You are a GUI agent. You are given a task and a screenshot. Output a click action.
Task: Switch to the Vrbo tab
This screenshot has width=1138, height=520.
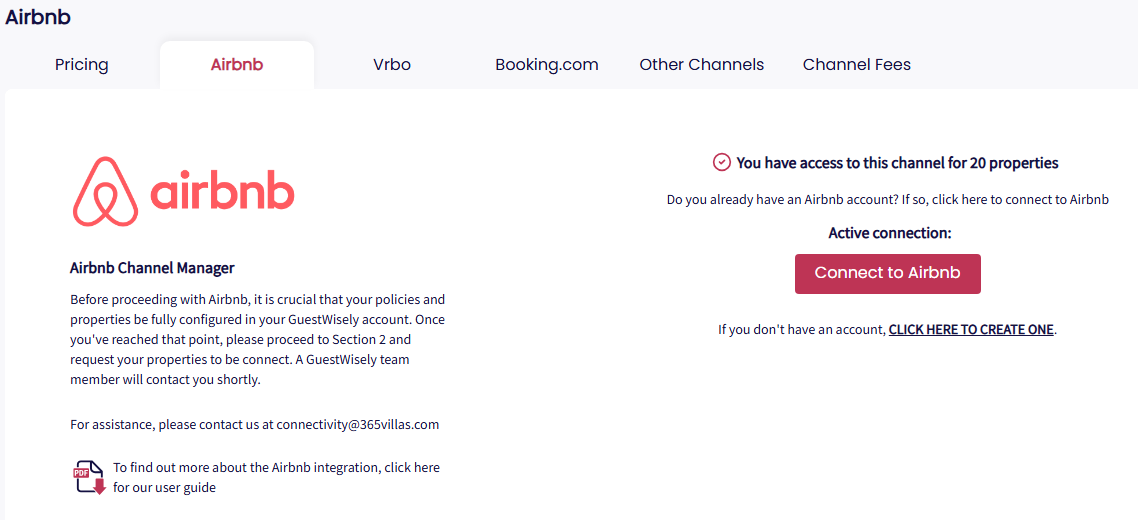392,65
